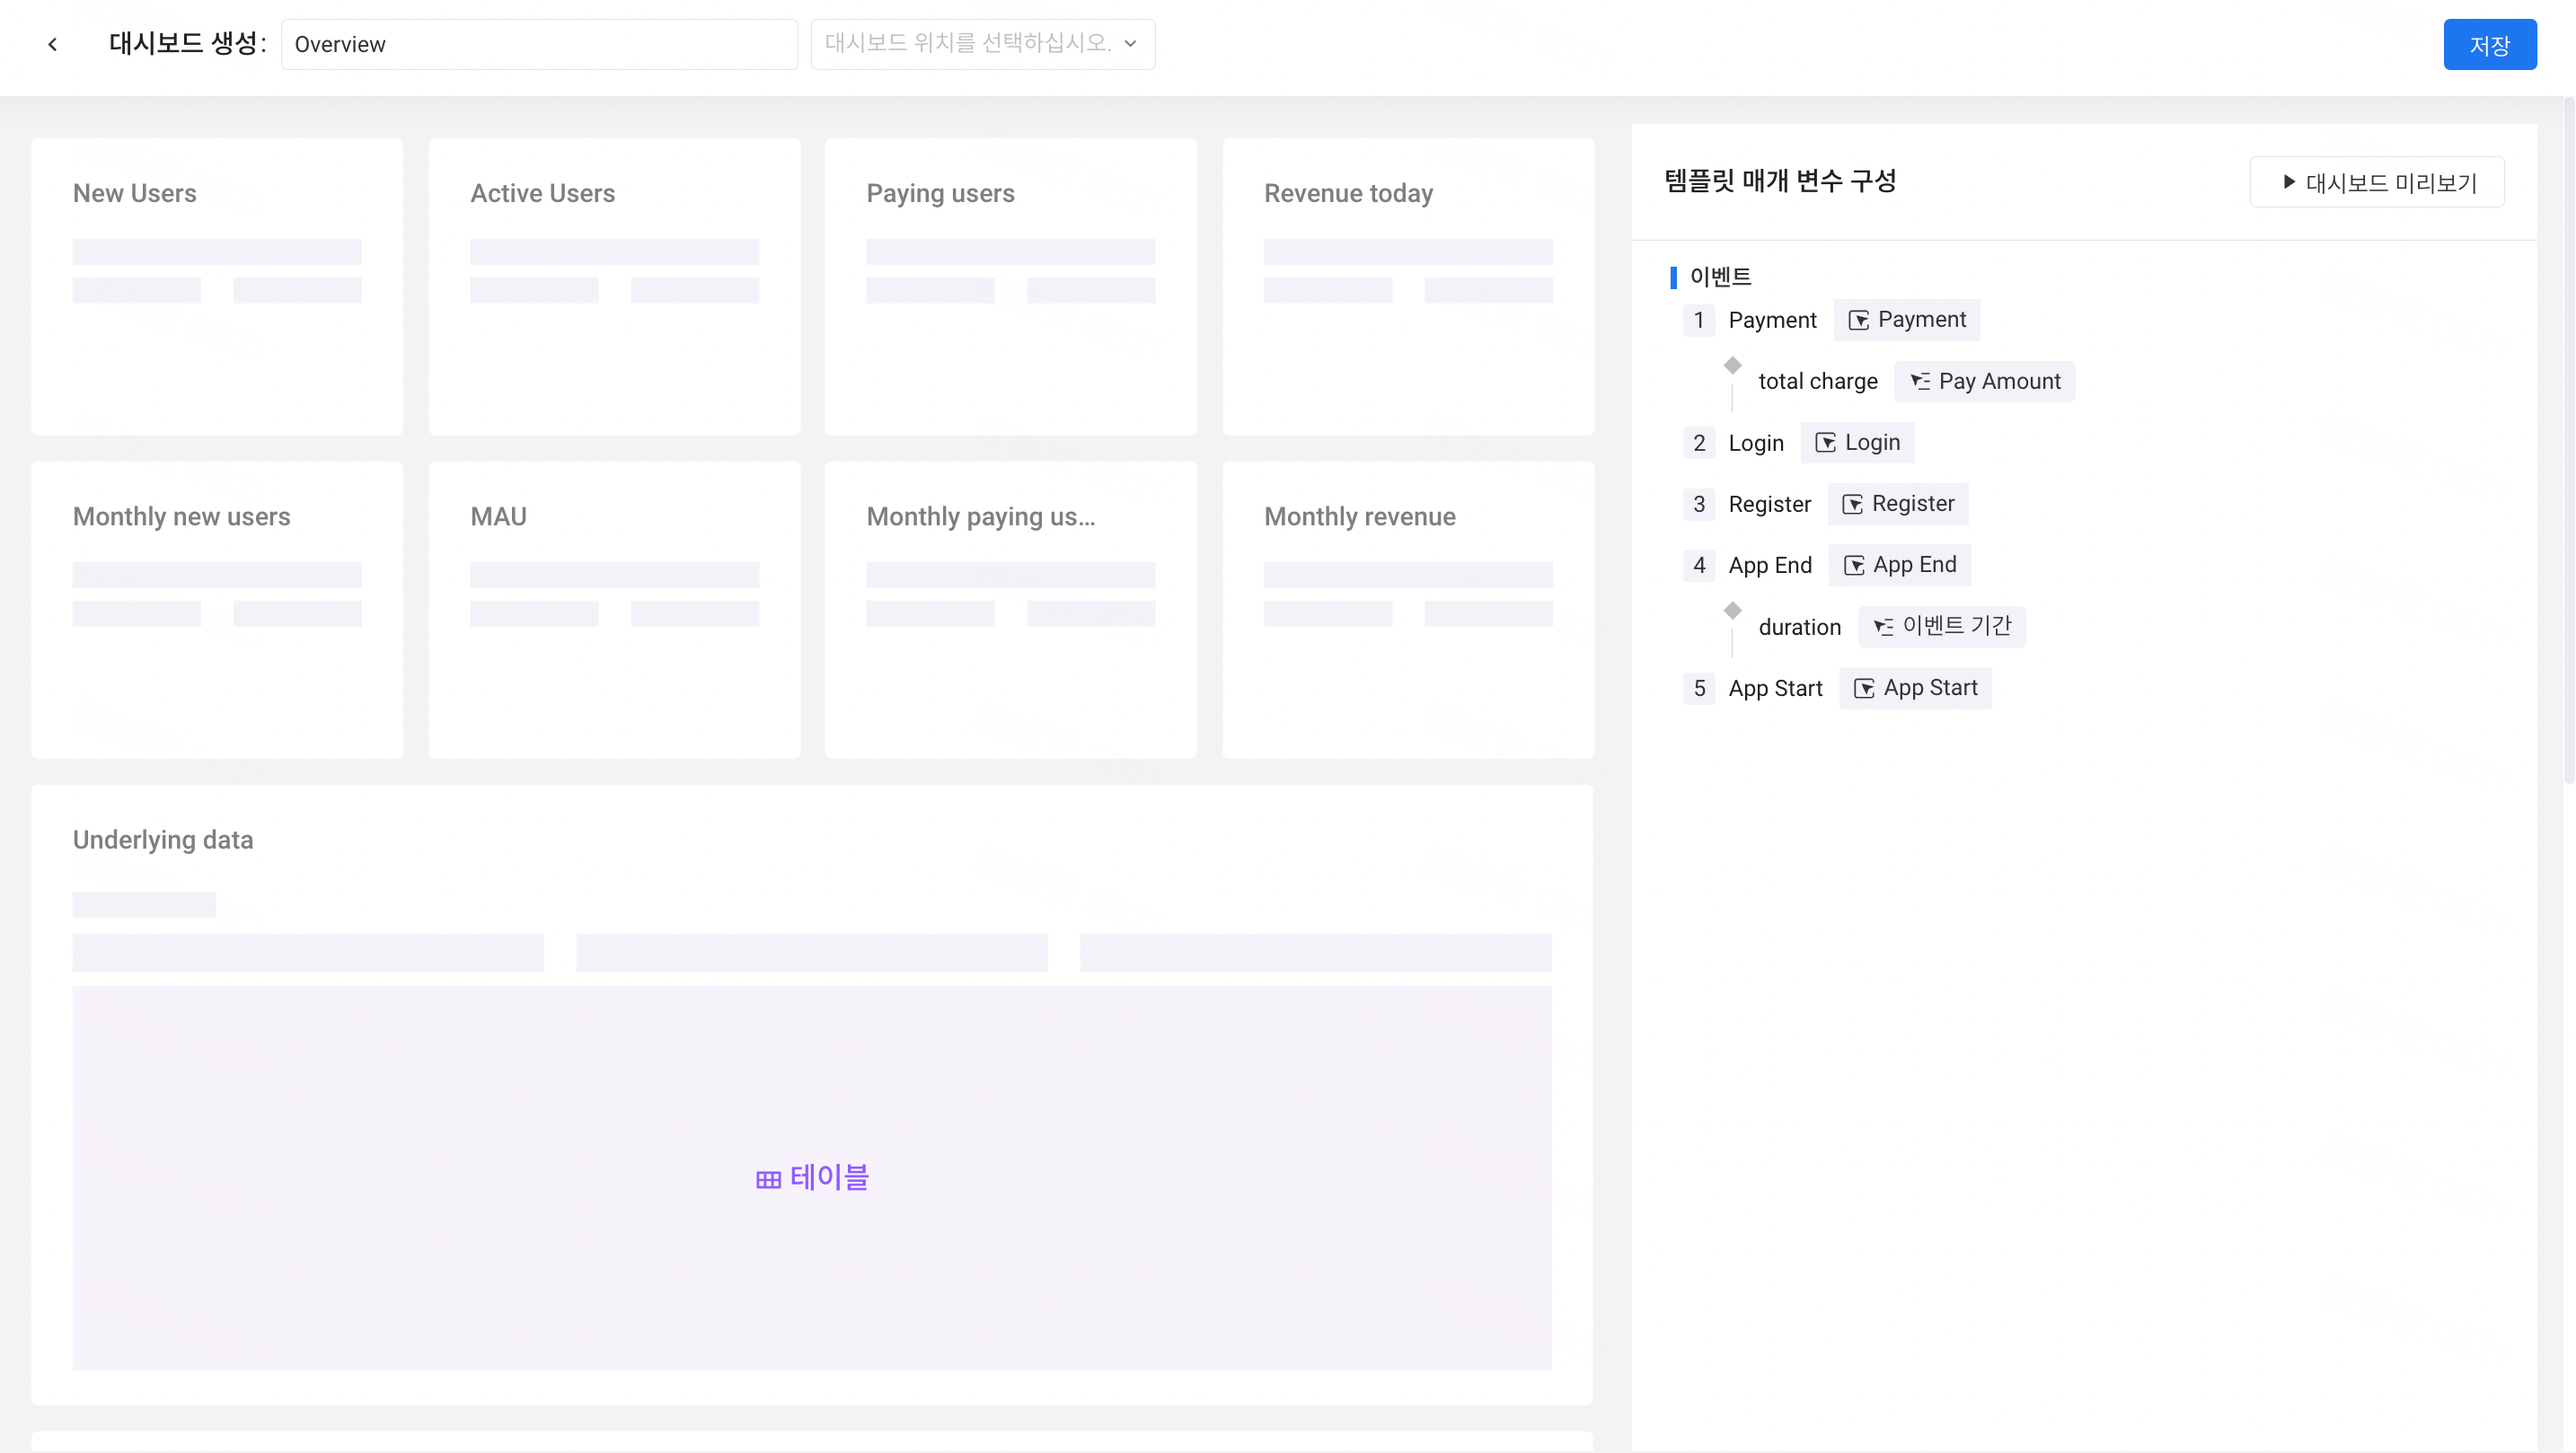The image size is (2576, 1453).
Task: Click the blue 저장 save button
Action: tap(2489, 44)
